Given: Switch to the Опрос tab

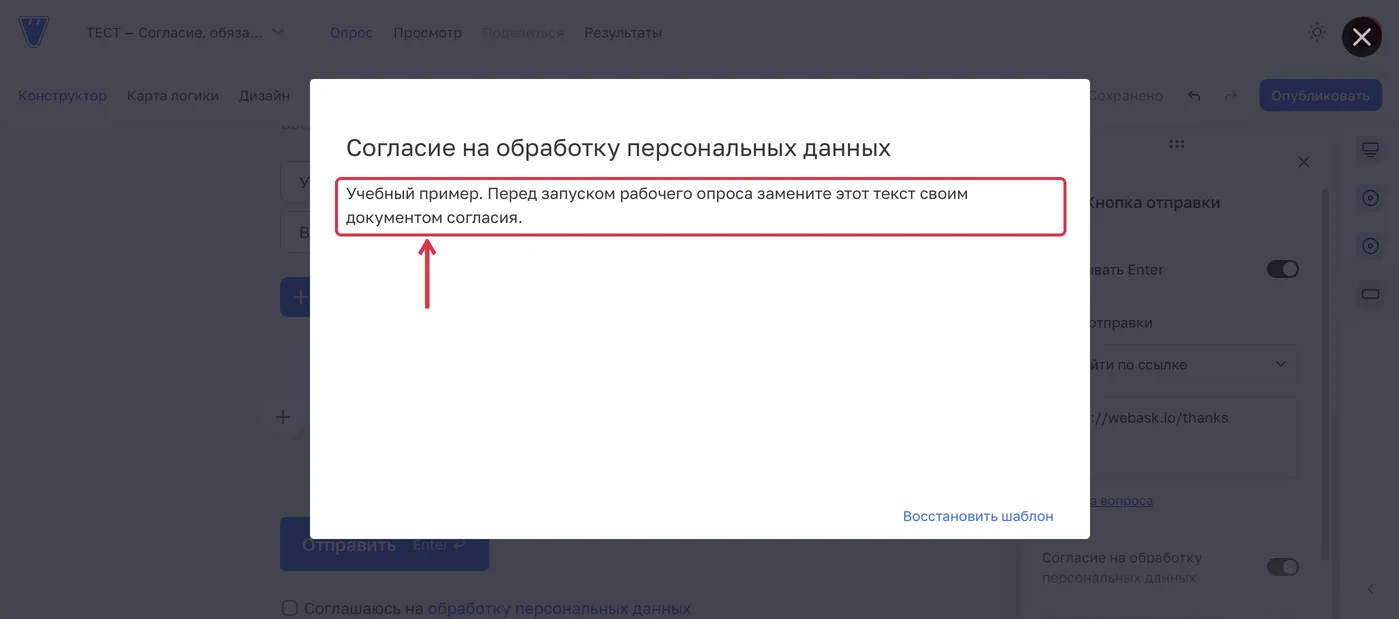Looking at the screenshot, I should 351,32.
